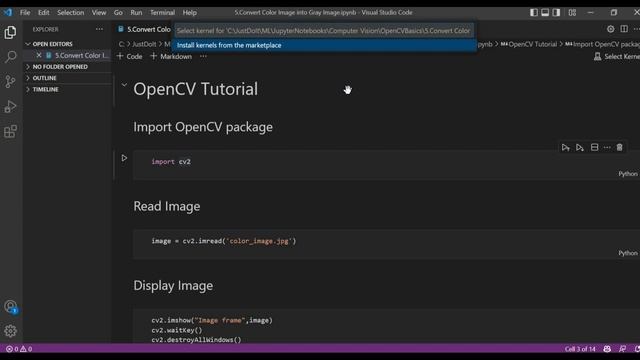Click errors and warnings status indicator
Screen dimensions: 640x360
point(19,349)
